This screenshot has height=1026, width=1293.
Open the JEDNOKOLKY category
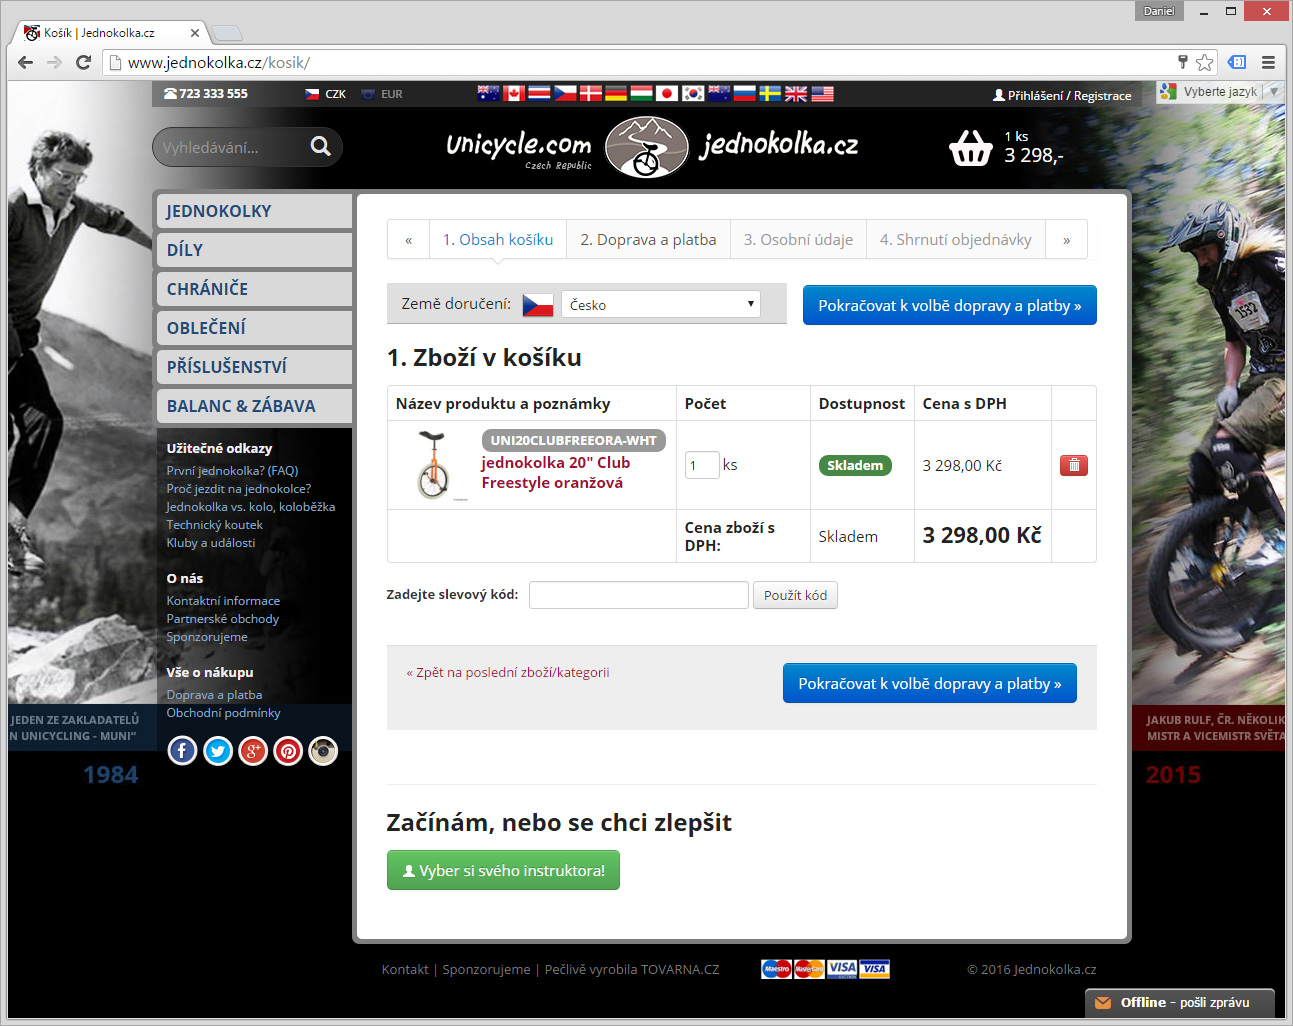[254, 211]
